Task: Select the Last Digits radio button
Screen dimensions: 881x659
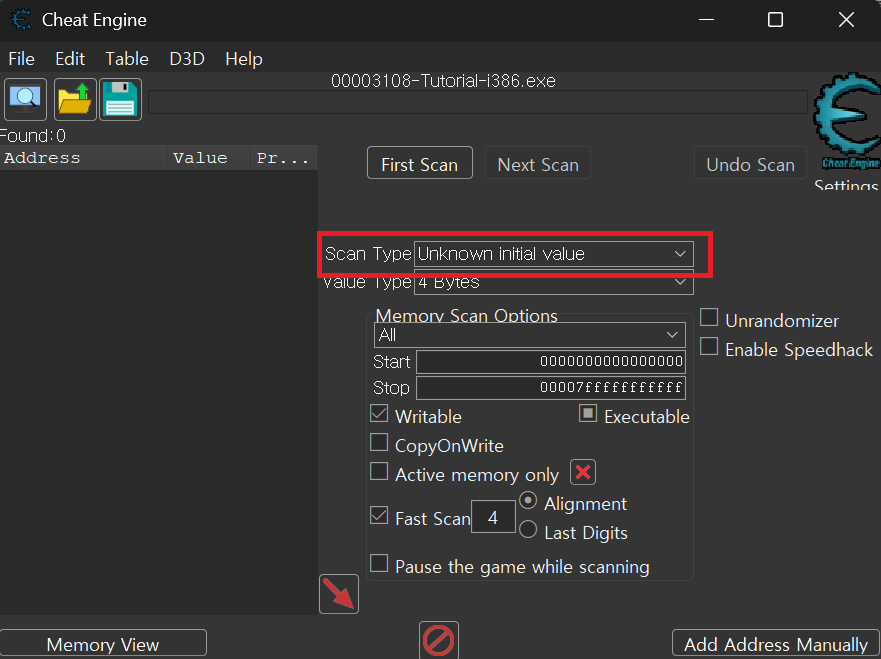Action: coord(528,531)
